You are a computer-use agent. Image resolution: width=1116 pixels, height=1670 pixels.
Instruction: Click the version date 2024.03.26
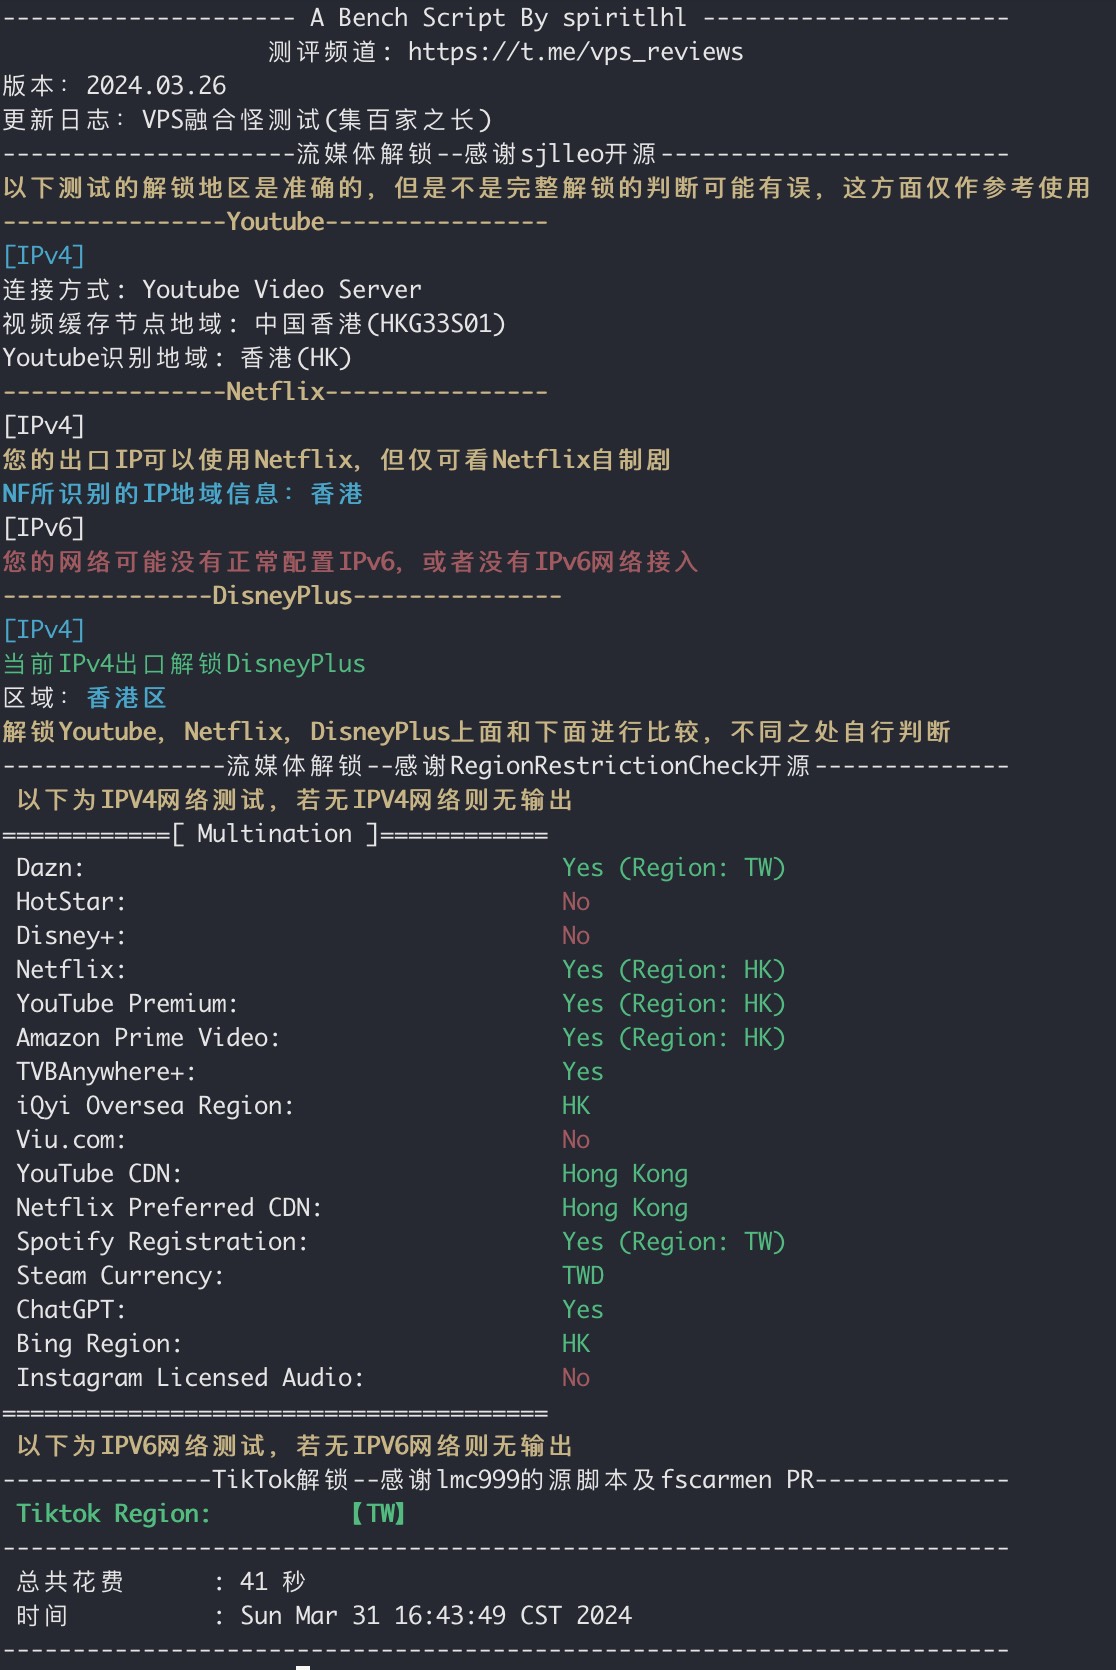click(x=156, y=86)
